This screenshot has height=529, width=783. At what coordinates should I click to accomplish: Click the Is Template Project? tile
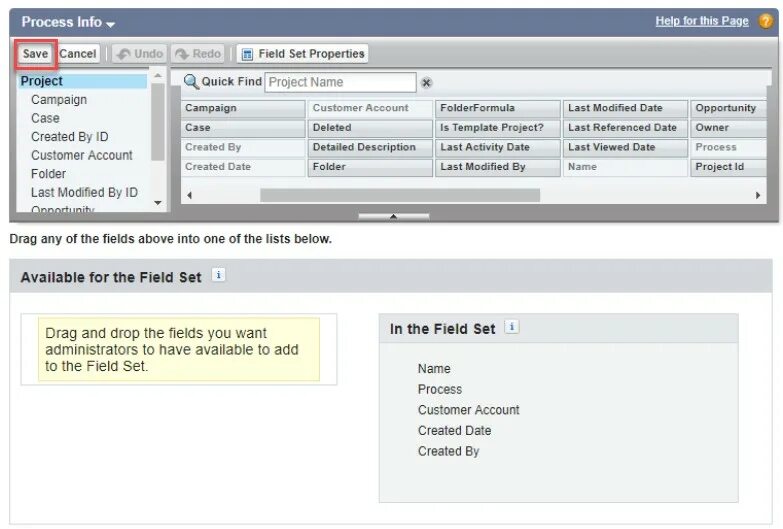tap(498, 128)
